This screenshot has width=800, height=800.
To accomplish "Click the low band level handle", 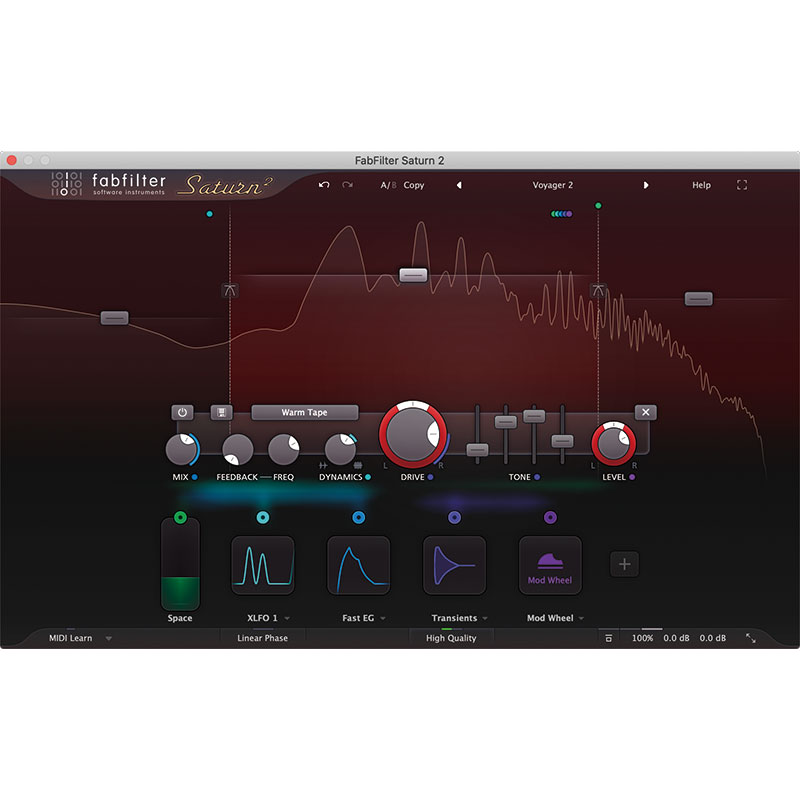I will tap(114, 318).
